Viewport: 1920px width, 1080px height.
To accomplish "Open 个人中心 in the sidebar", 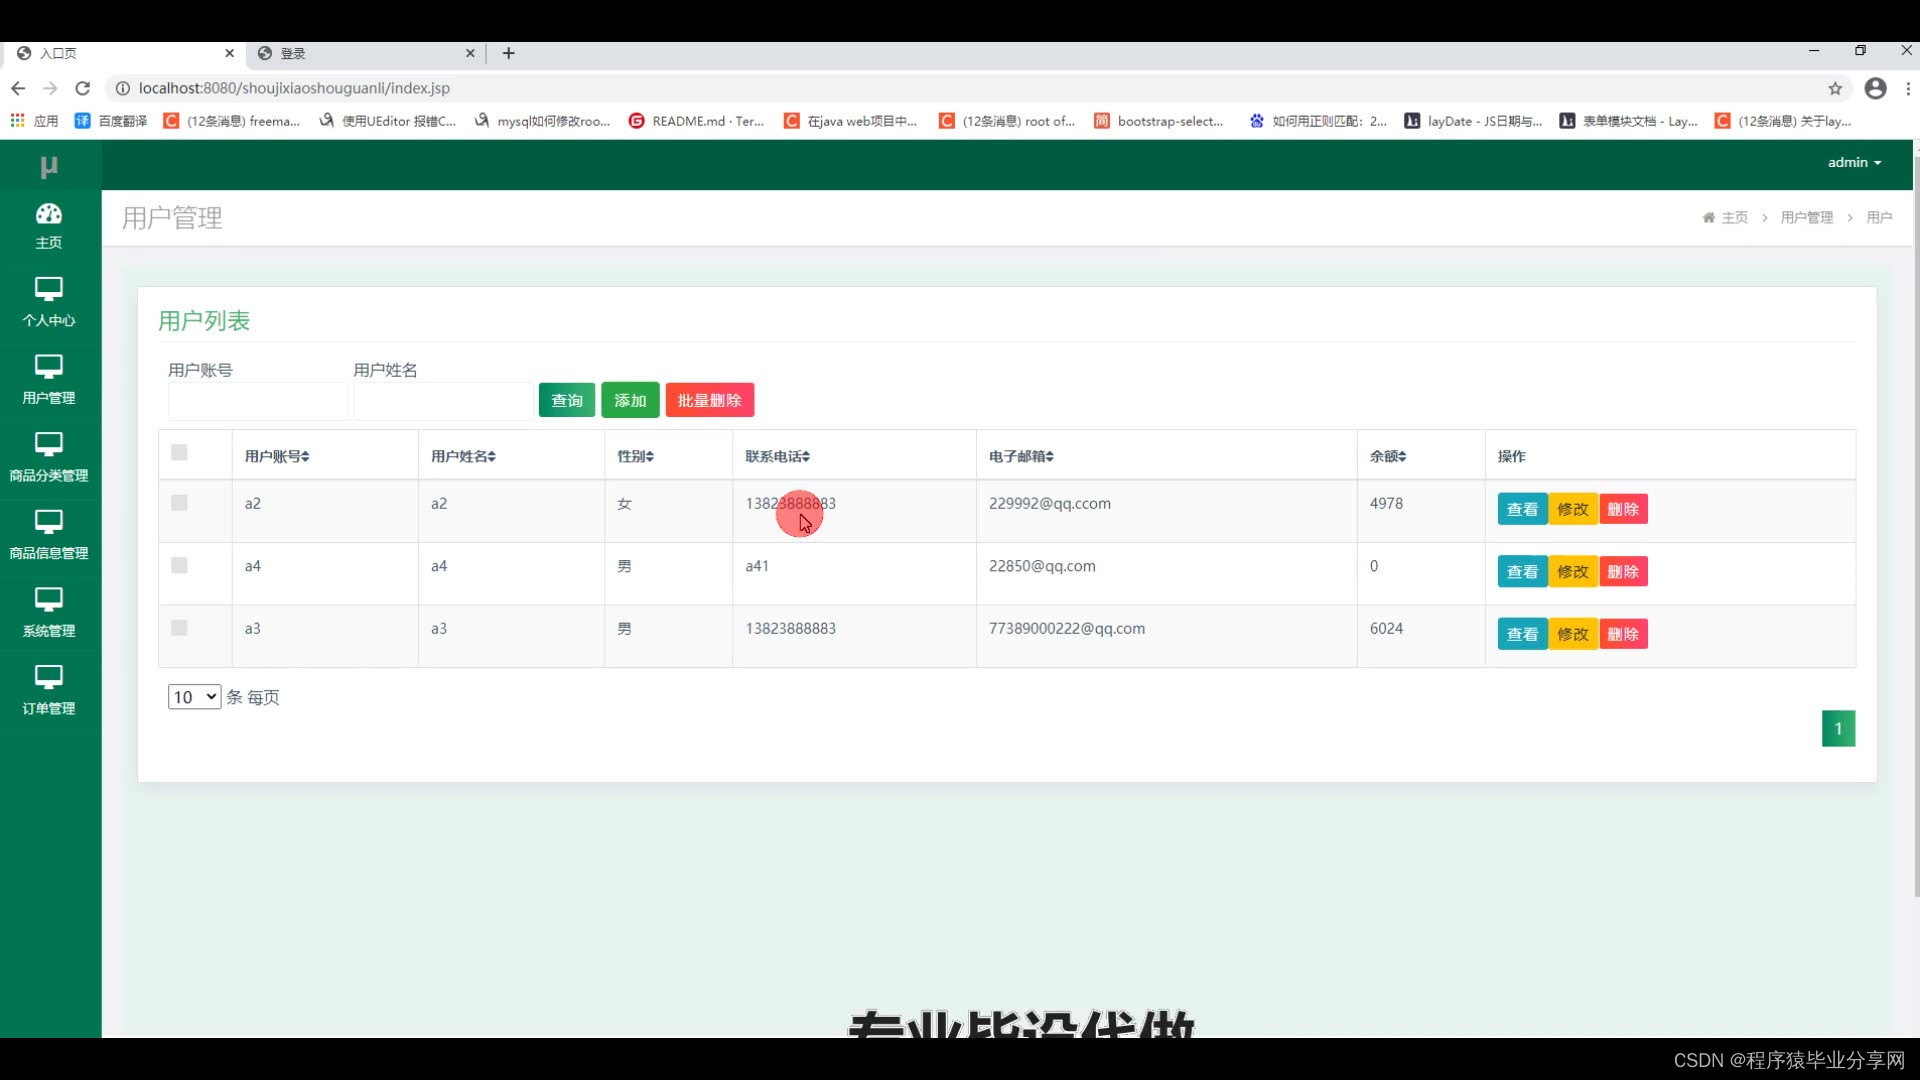I will pos(48,301).
